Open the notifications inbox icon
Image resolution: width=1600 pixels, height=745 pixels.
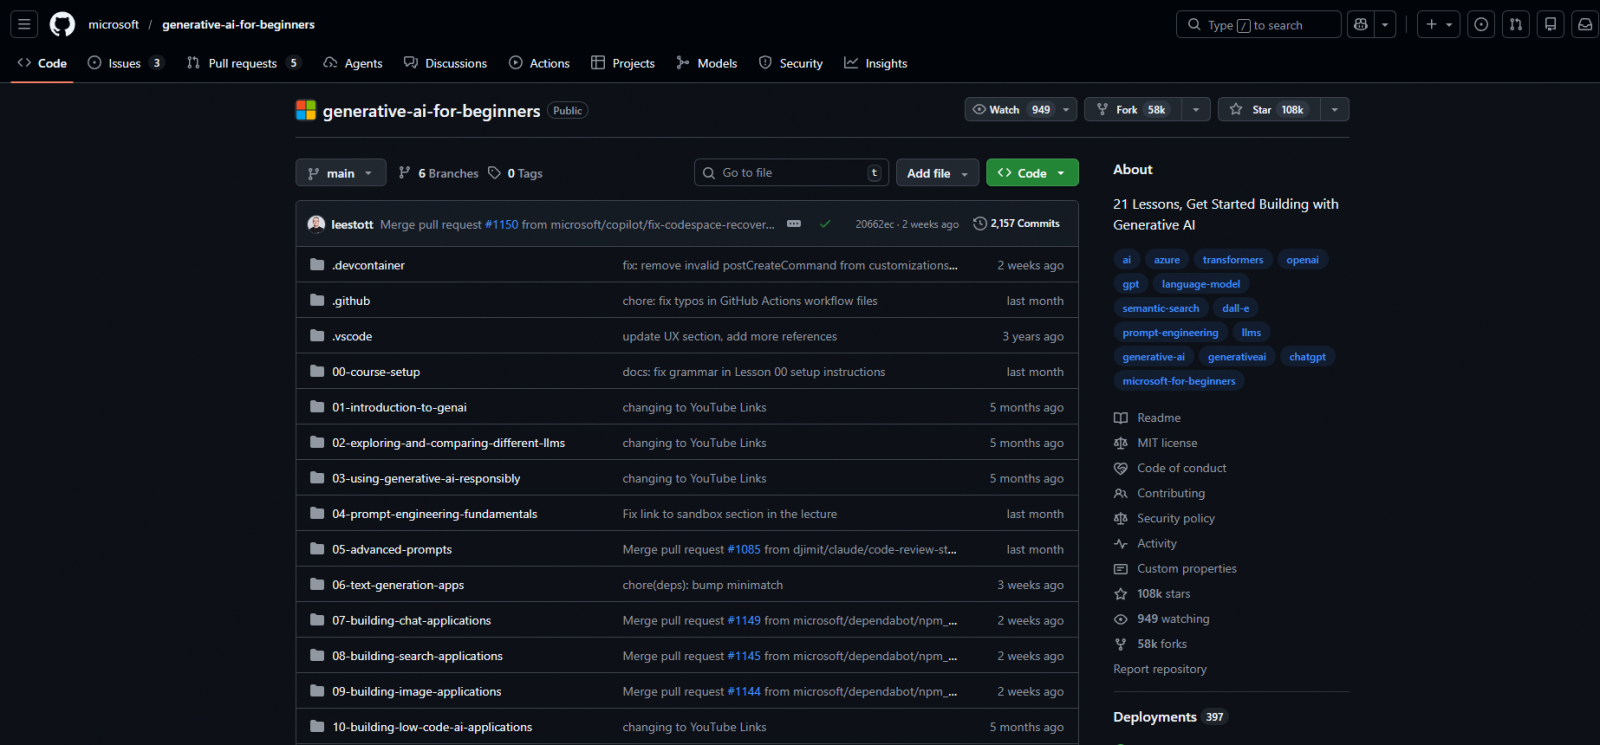pos(1585,24)
